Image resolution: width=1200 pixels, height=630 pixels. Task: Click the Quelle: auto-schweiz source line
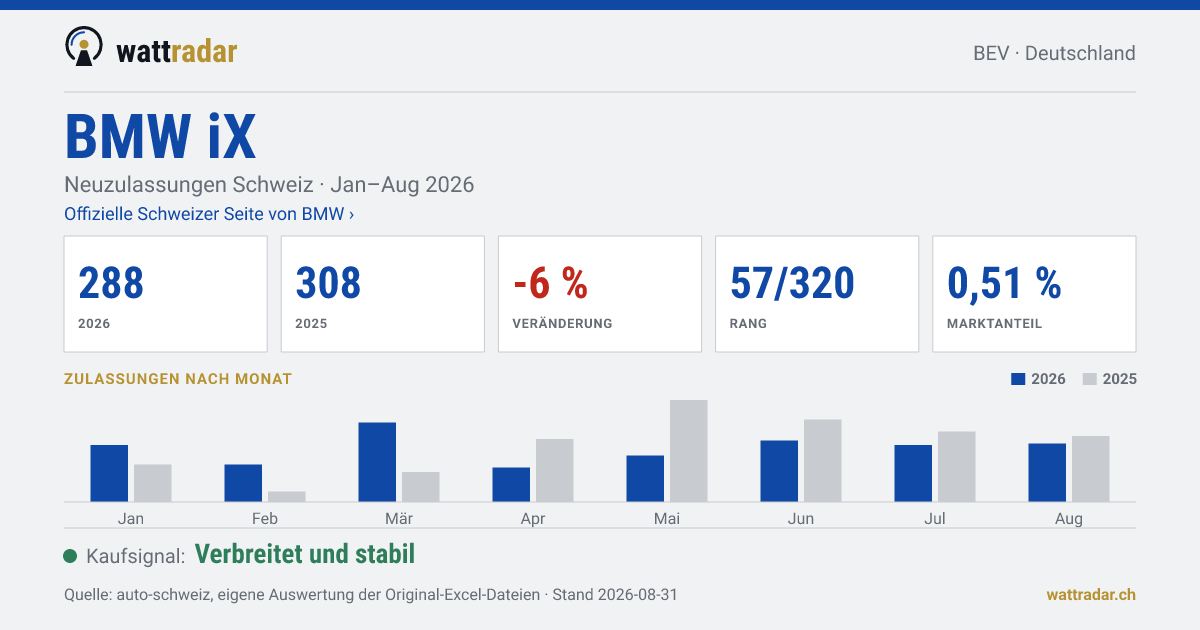point(371,594)
